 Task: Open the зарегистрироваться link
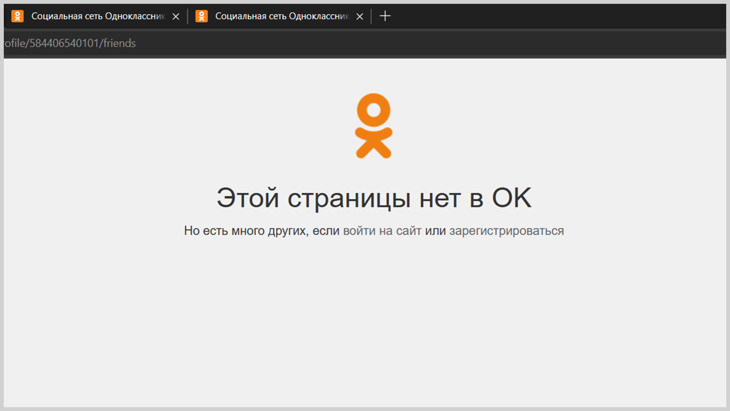506,231
